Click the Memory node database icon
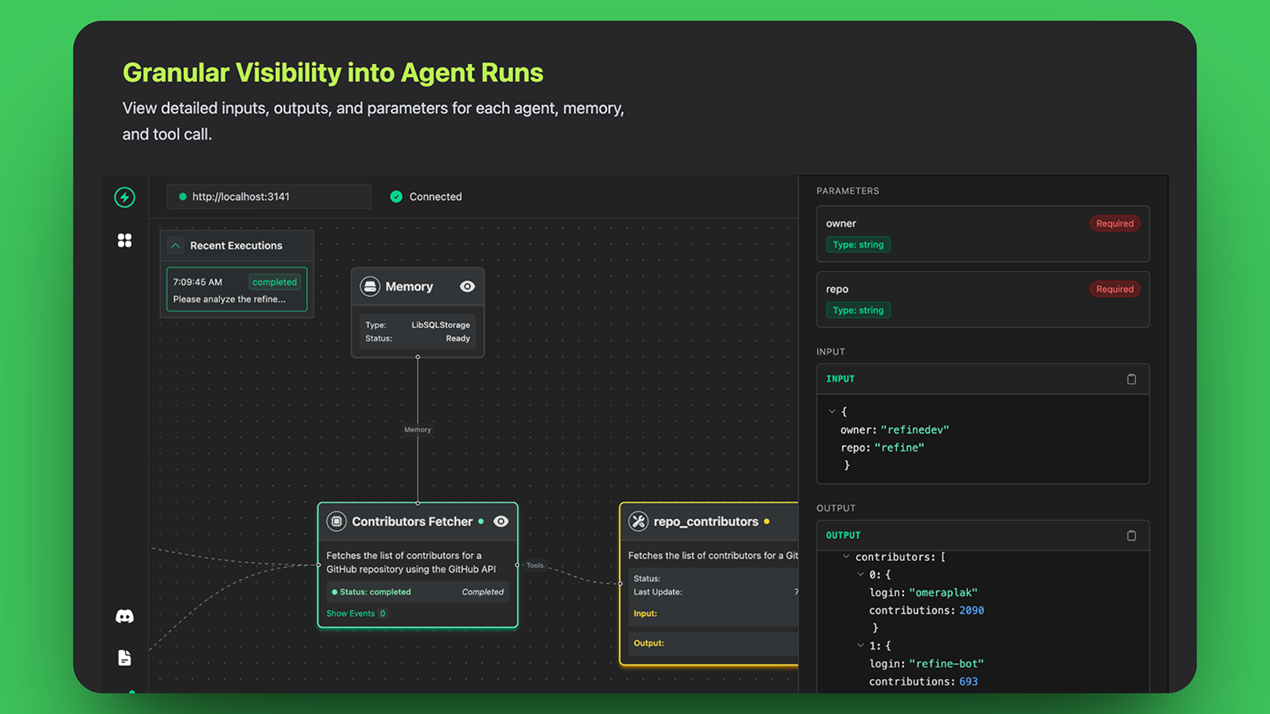1270x714 pixels. point(370,287)
